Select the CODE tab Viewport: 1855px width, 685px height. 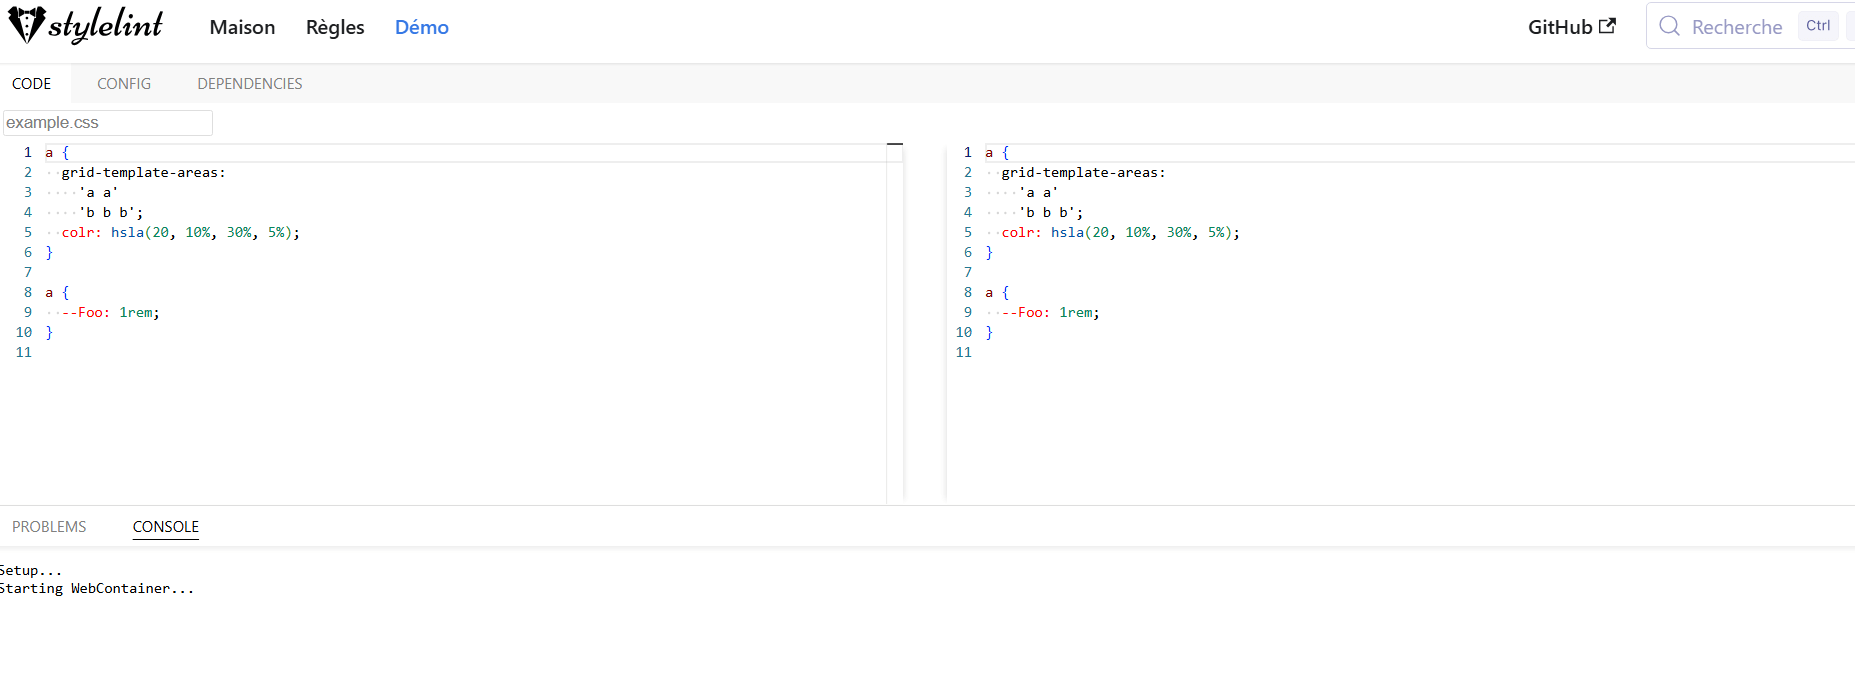pos(32,84)
